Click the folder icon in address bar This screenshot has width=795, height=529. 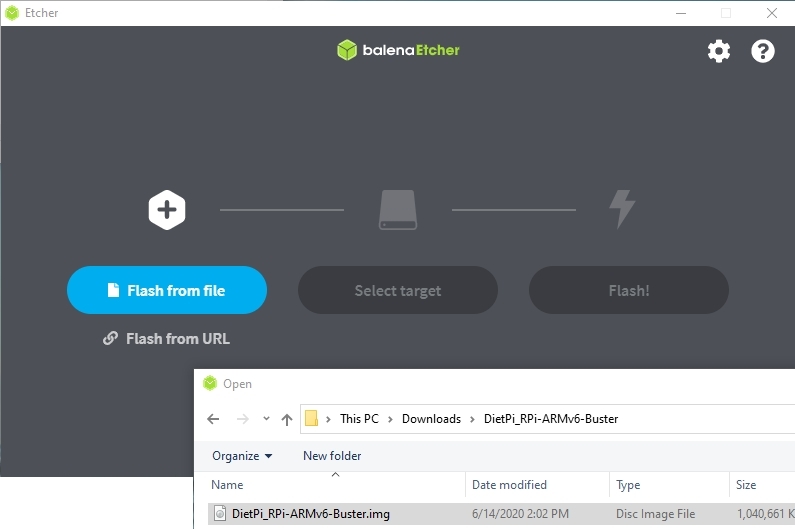[311, 418]
